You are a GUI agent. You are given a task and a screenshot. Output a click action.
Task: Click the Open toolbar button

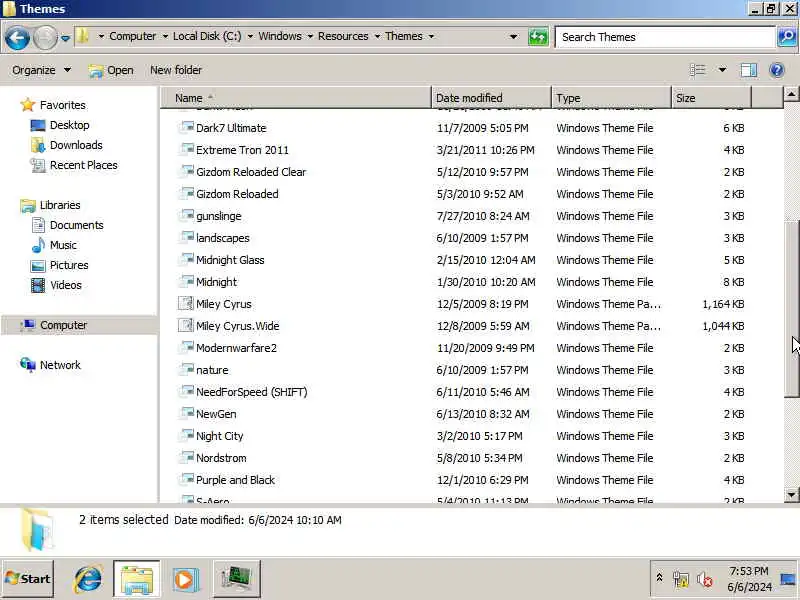click(x=111, y=70)
